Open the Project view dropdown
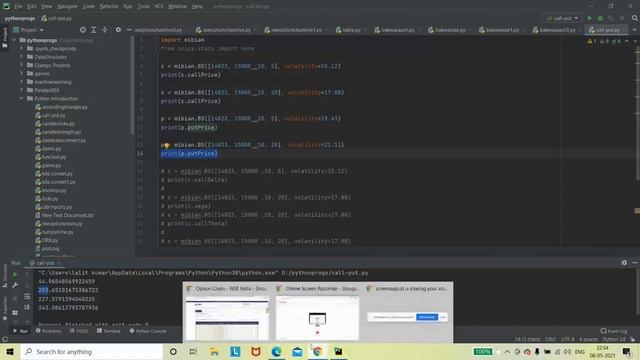Screen dimensions: 640x360 tap(28, 30)
